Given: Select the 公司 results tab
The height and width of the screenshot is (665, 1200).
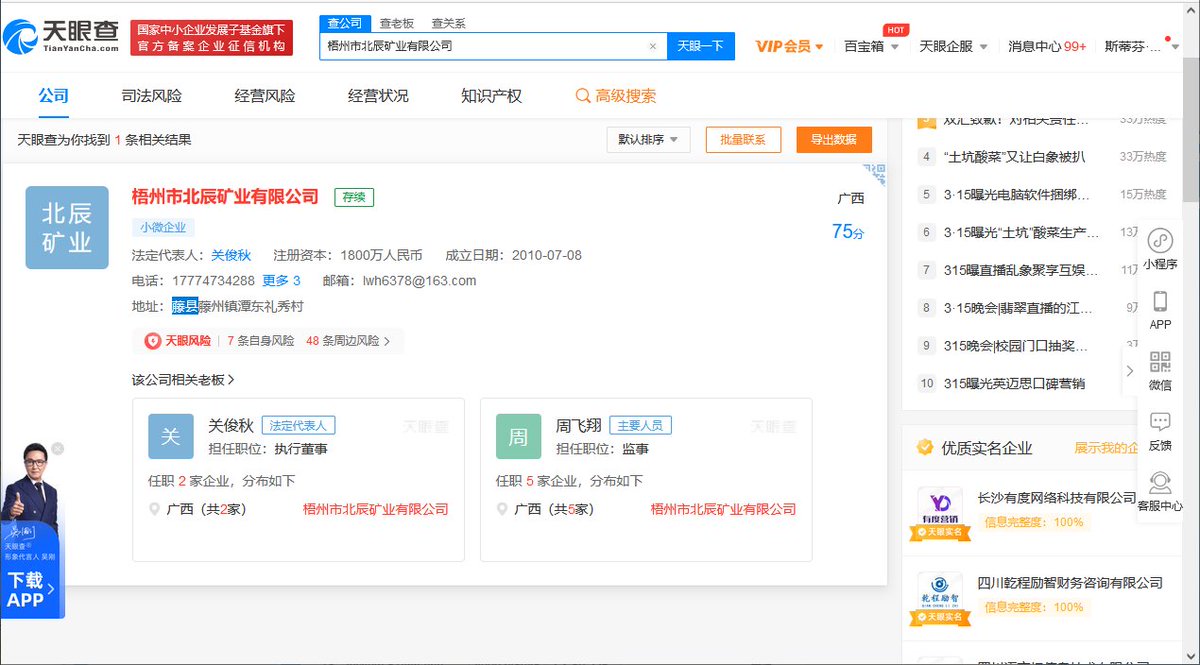Looking at the screenshot, I should (54, 97).
